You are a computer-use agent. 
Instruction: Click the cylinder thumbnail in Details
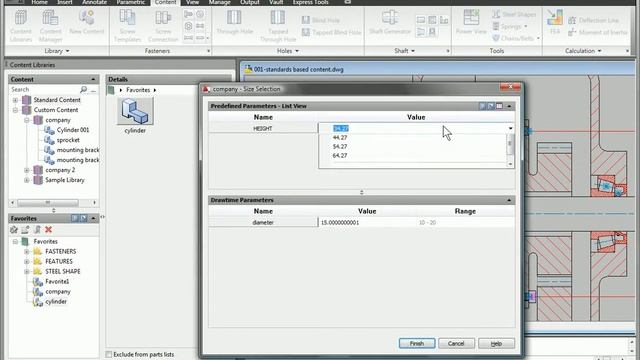click(x=135, y=111)
